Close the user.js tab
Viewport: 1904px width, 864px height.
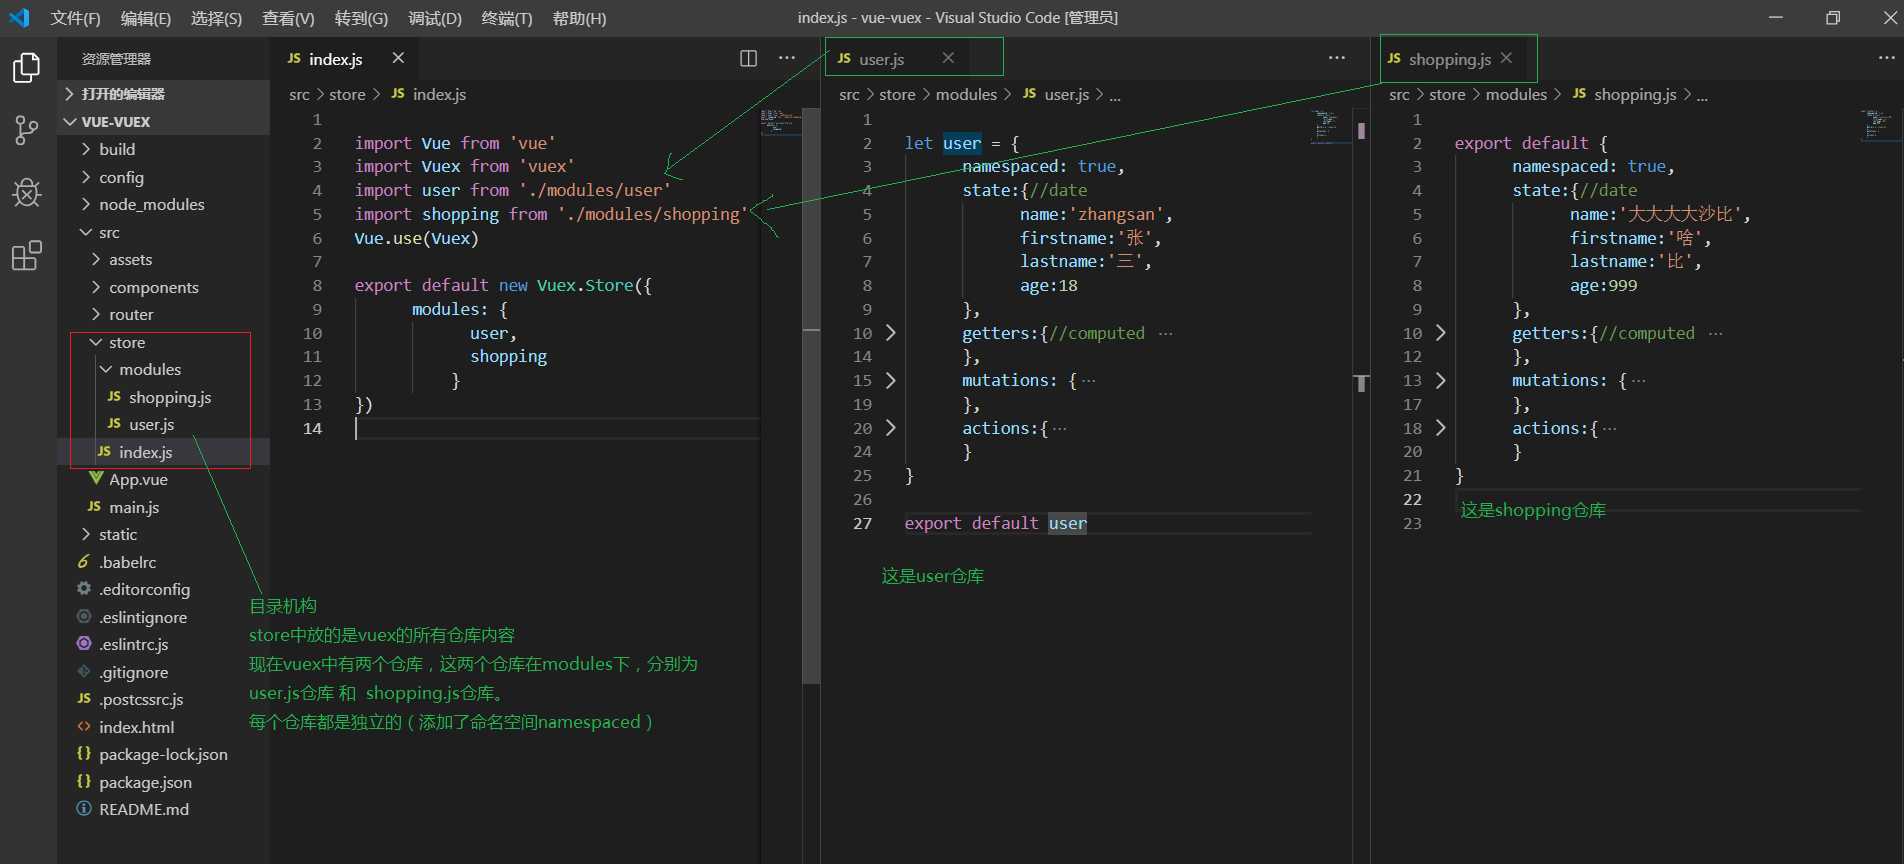point(948,58)
